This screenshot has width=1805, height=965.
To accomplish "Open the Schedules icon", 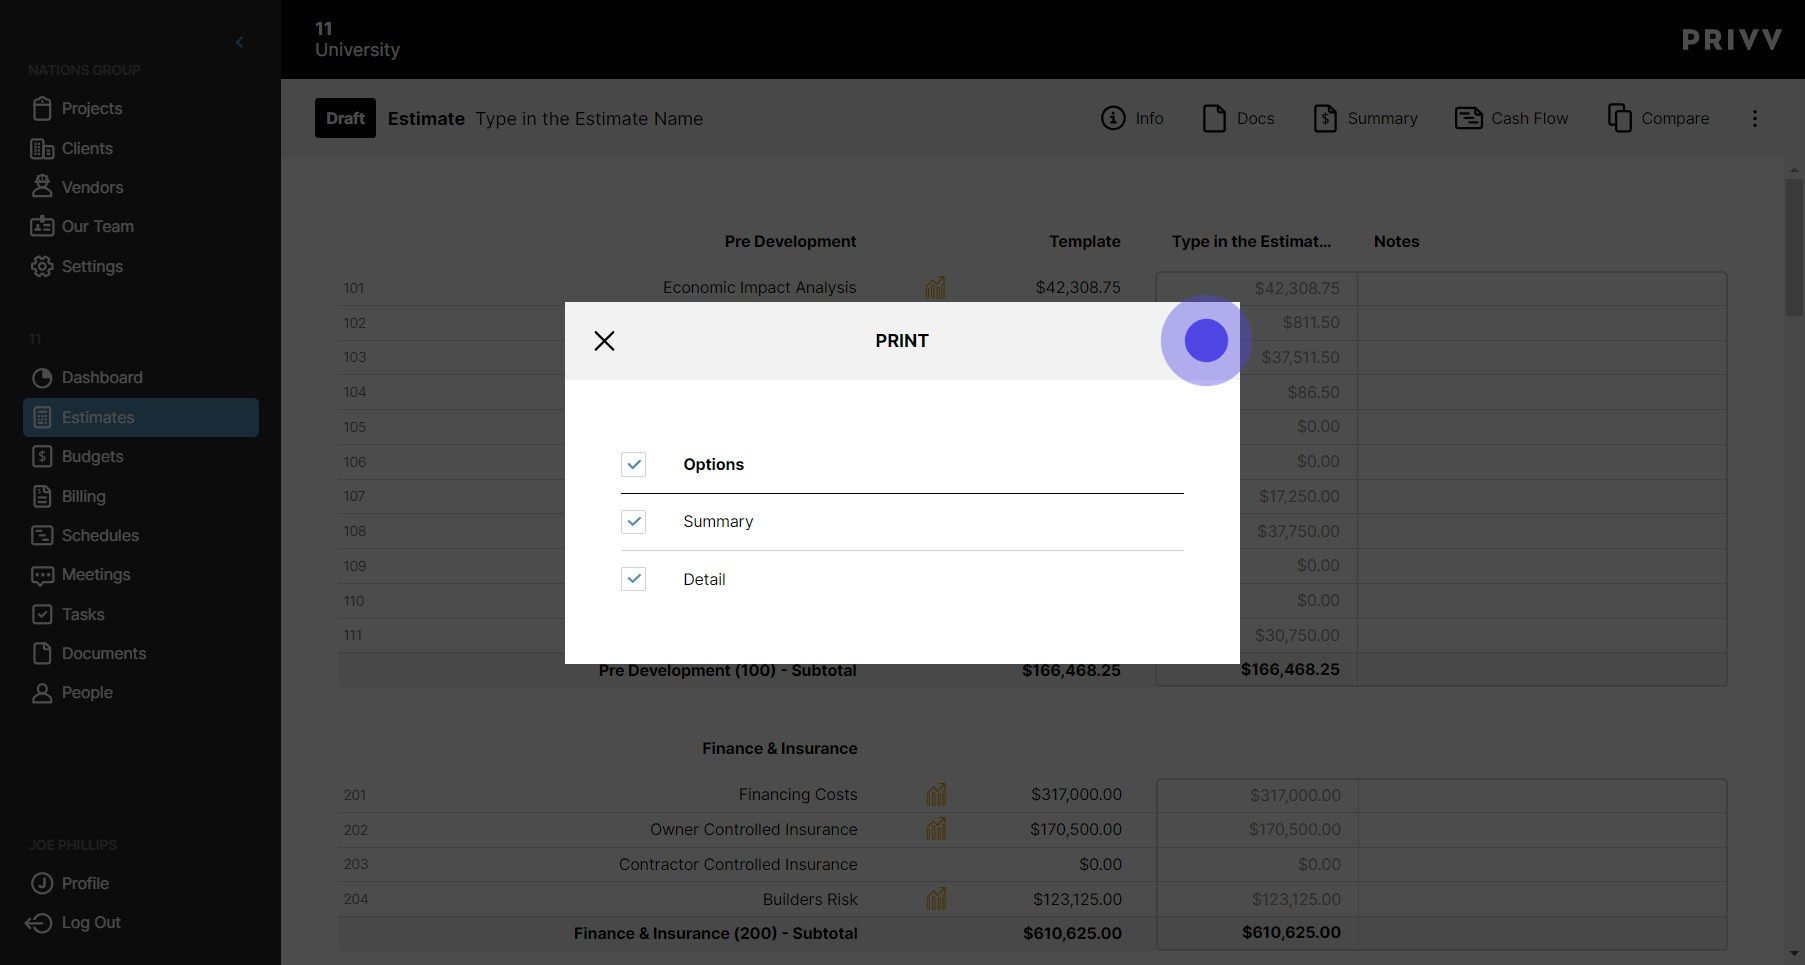I will click(x=42, y=535).
